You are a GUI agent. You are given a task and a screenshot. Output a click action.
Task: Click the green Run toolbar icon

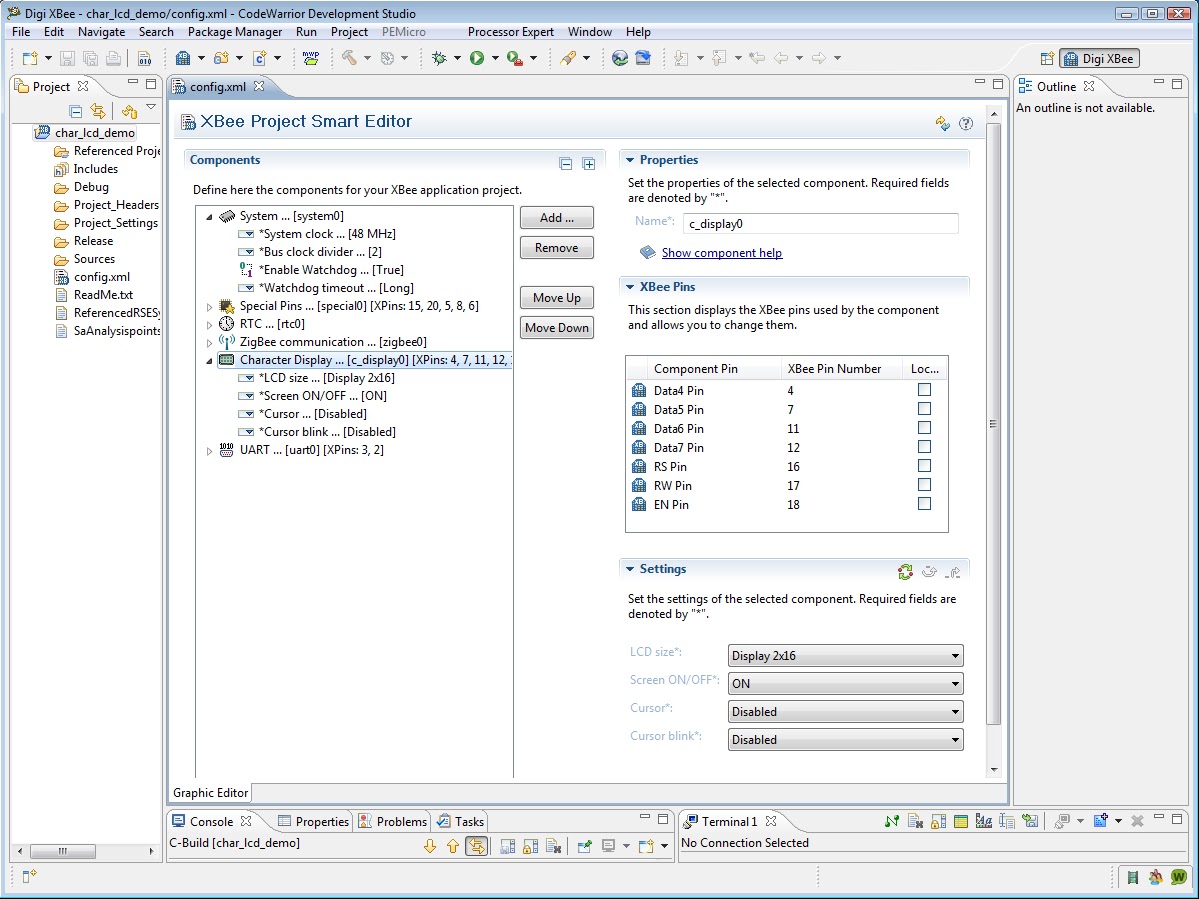(477, 58)
